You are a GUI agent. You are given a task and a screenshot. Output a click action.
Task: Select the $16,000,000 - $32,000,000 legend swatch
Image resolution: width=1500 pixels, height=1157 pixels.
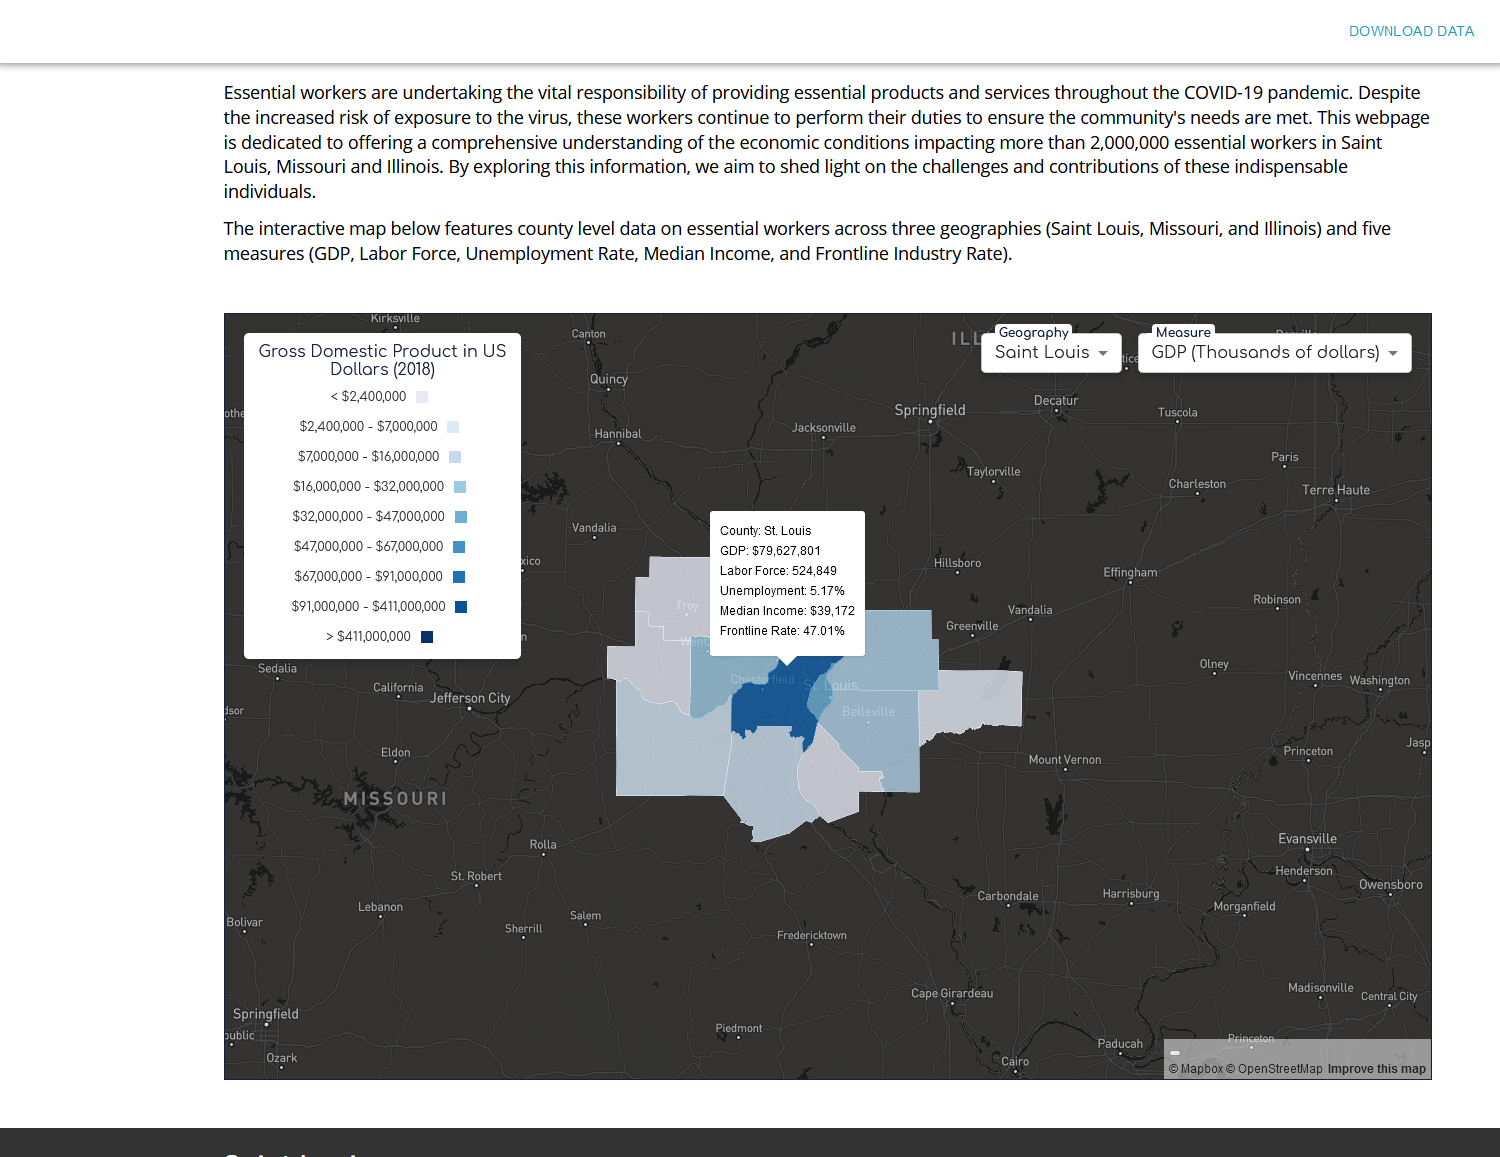[460, 487]
